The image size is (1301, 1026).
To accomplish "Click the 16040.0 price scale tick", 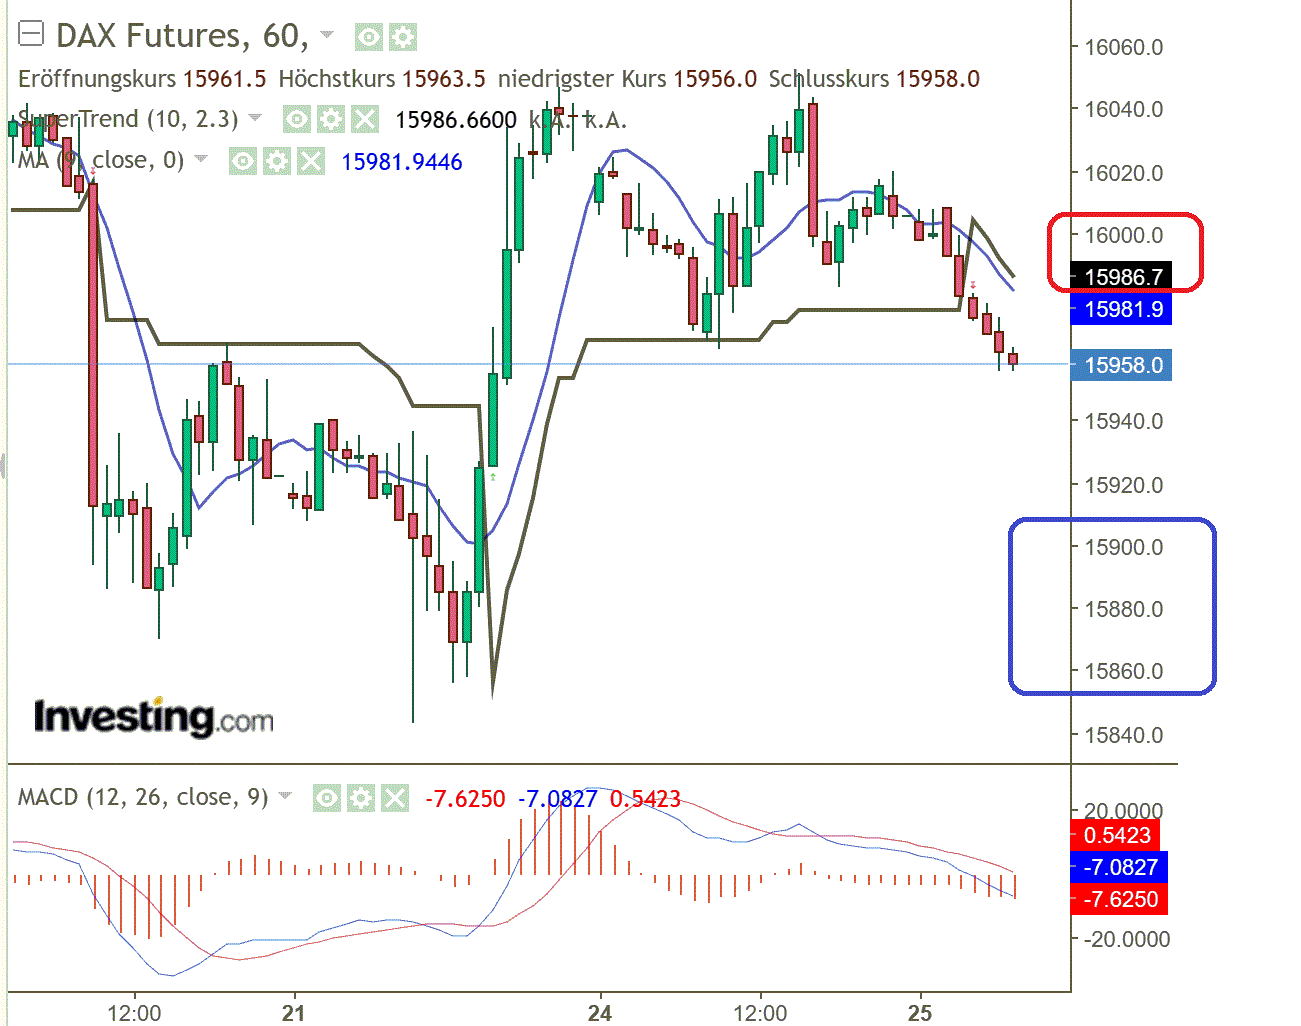I will point(1124,109).
